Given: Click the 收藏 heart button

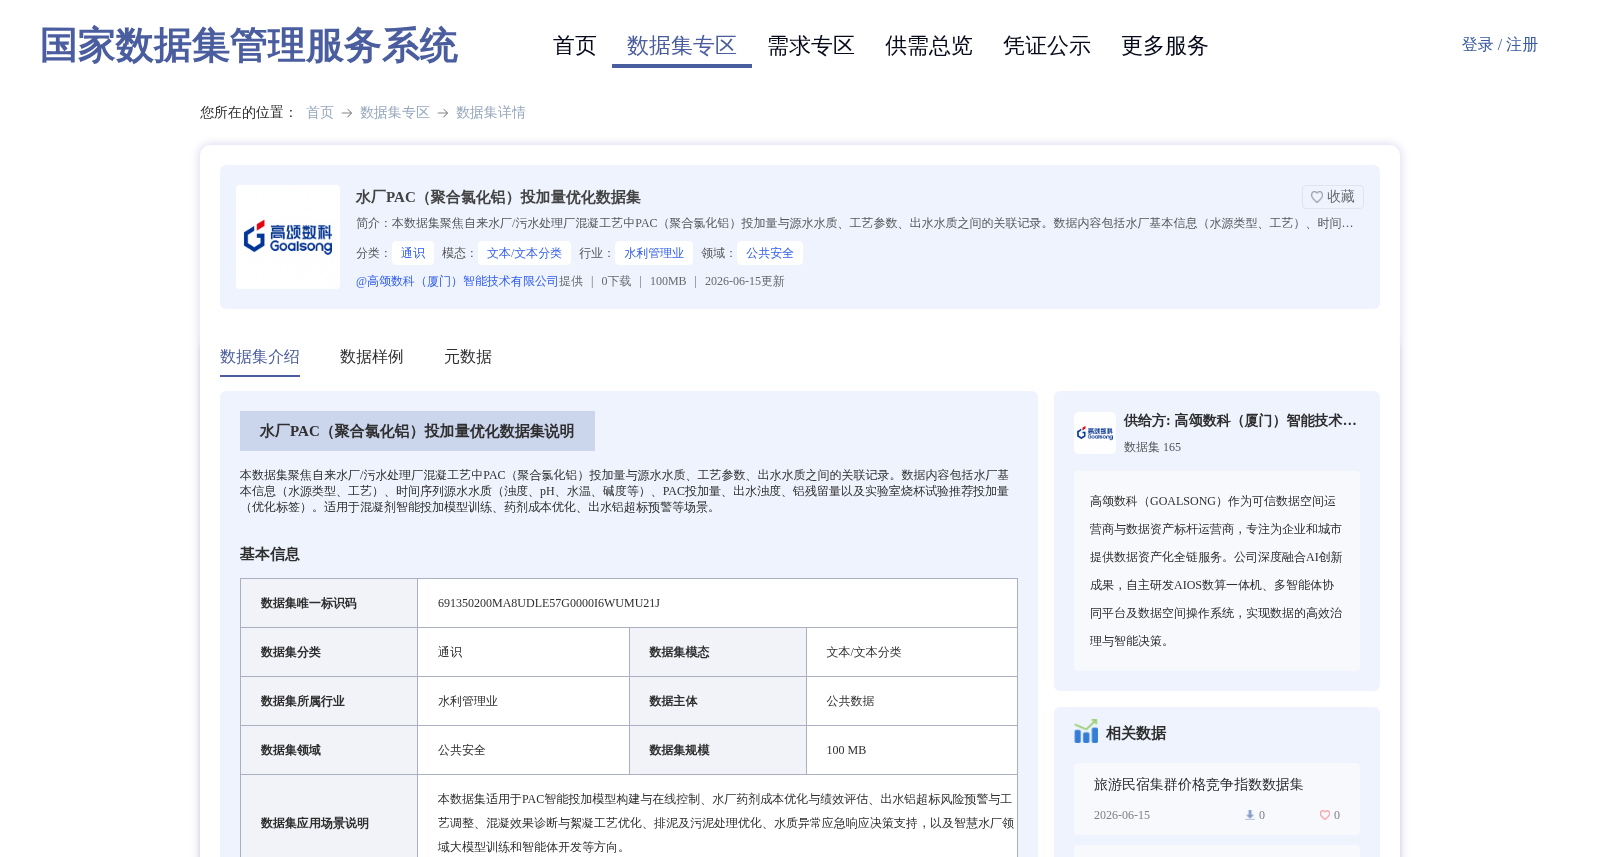Looking at the screenshot, I should click(1332, 197).
